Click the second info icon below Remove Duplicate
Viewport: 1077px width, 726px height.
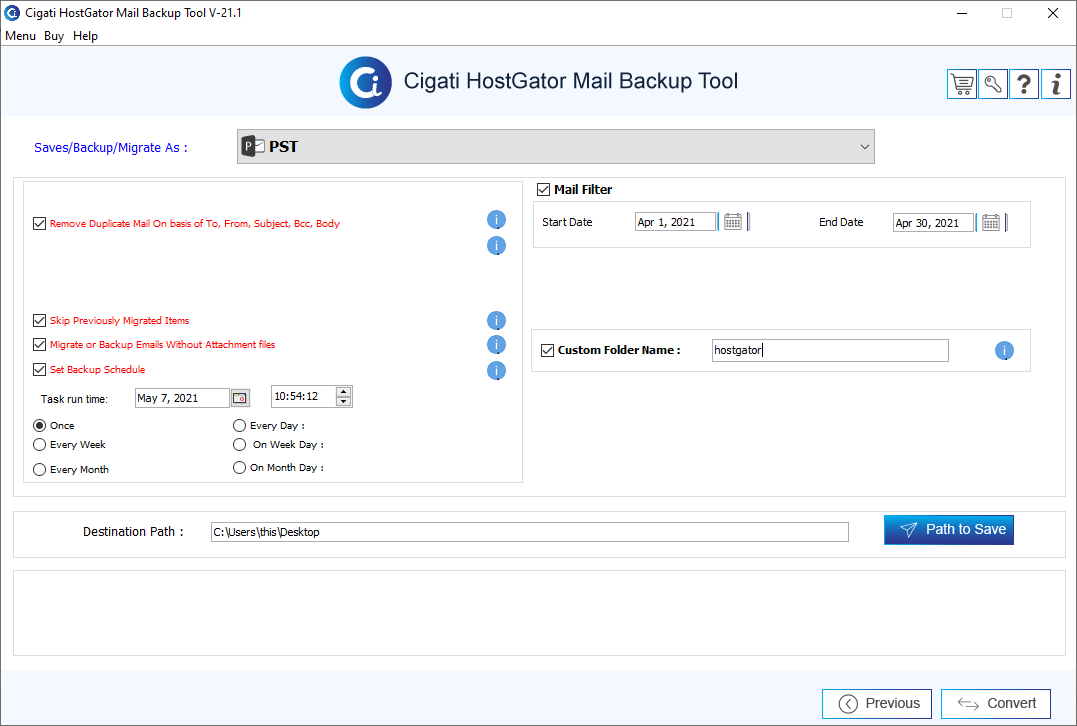[x=497, y=246]
